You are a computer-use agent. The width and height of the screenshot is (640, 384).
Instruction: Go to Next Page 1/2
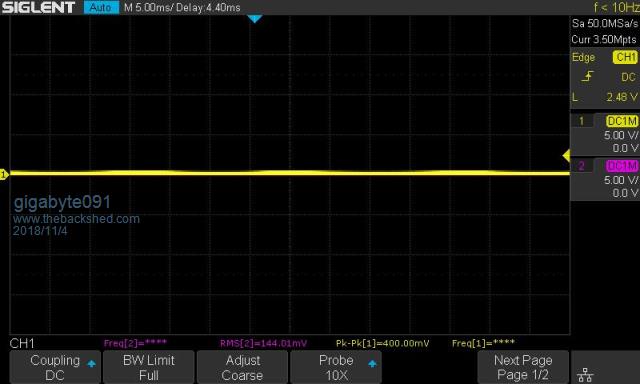(523, 367)
